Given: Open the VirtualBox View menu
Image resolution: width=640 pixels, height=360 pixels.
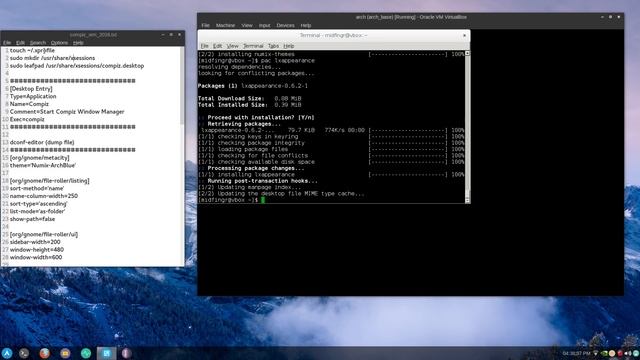Looking at the screenshot, I should click(247, 25).
